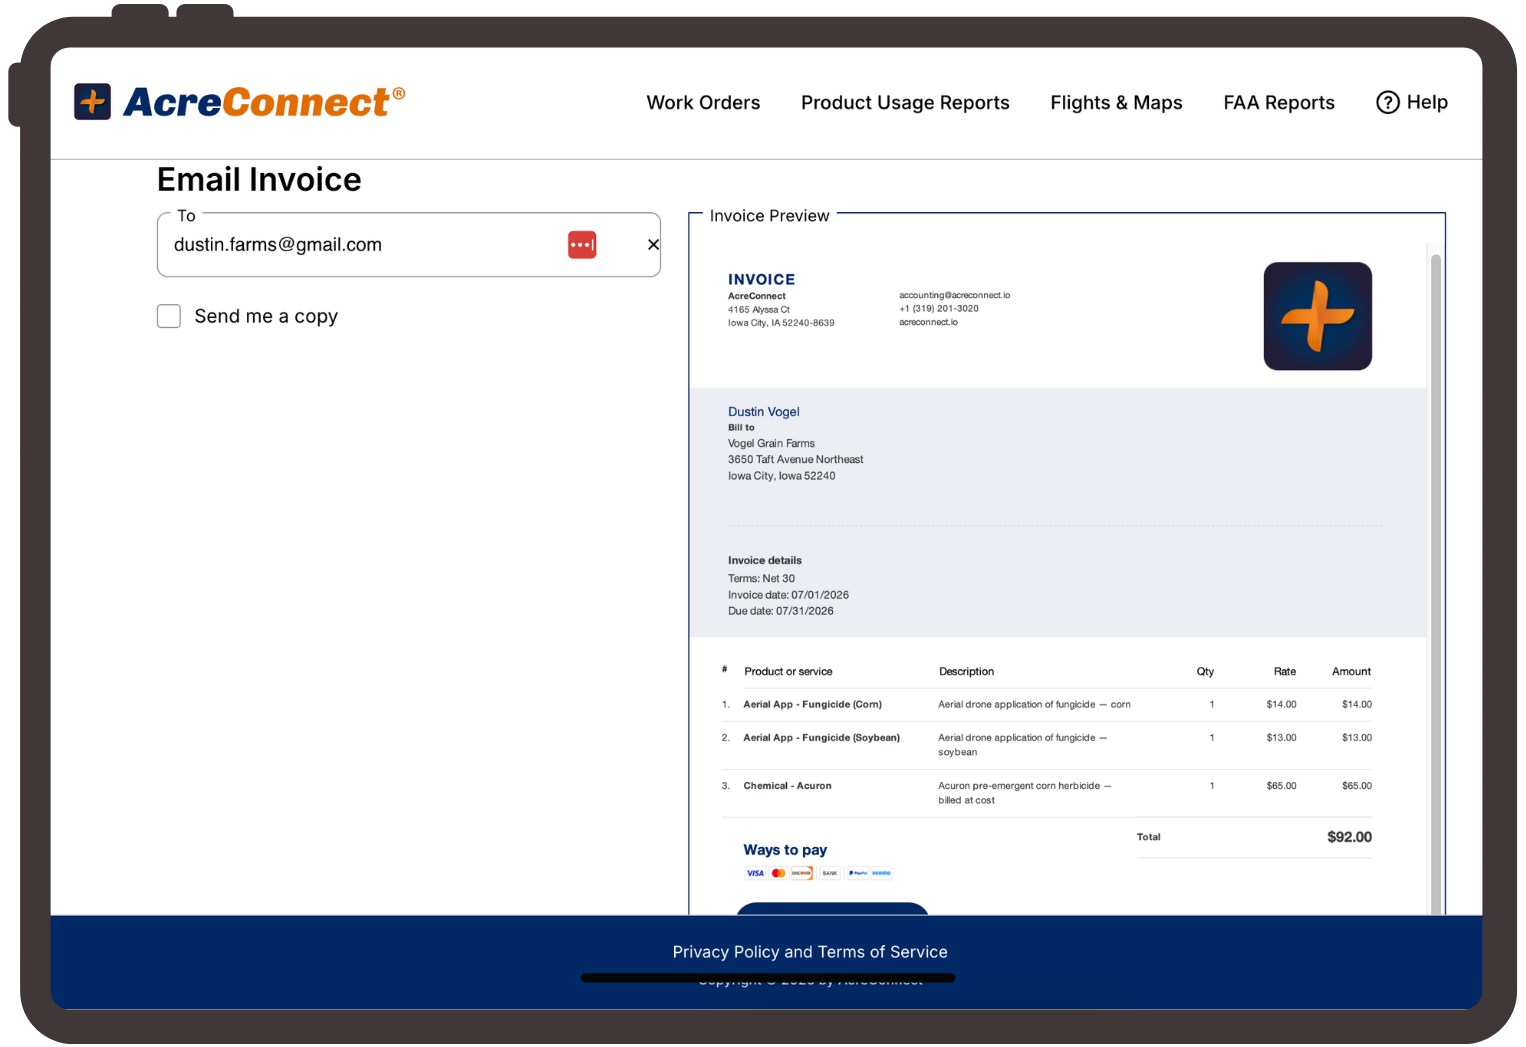Image resolution: width=1526 pixels, height=1047 pixels.
Task: Select 'Chemical - Acuron' line item
Action: 787,785
